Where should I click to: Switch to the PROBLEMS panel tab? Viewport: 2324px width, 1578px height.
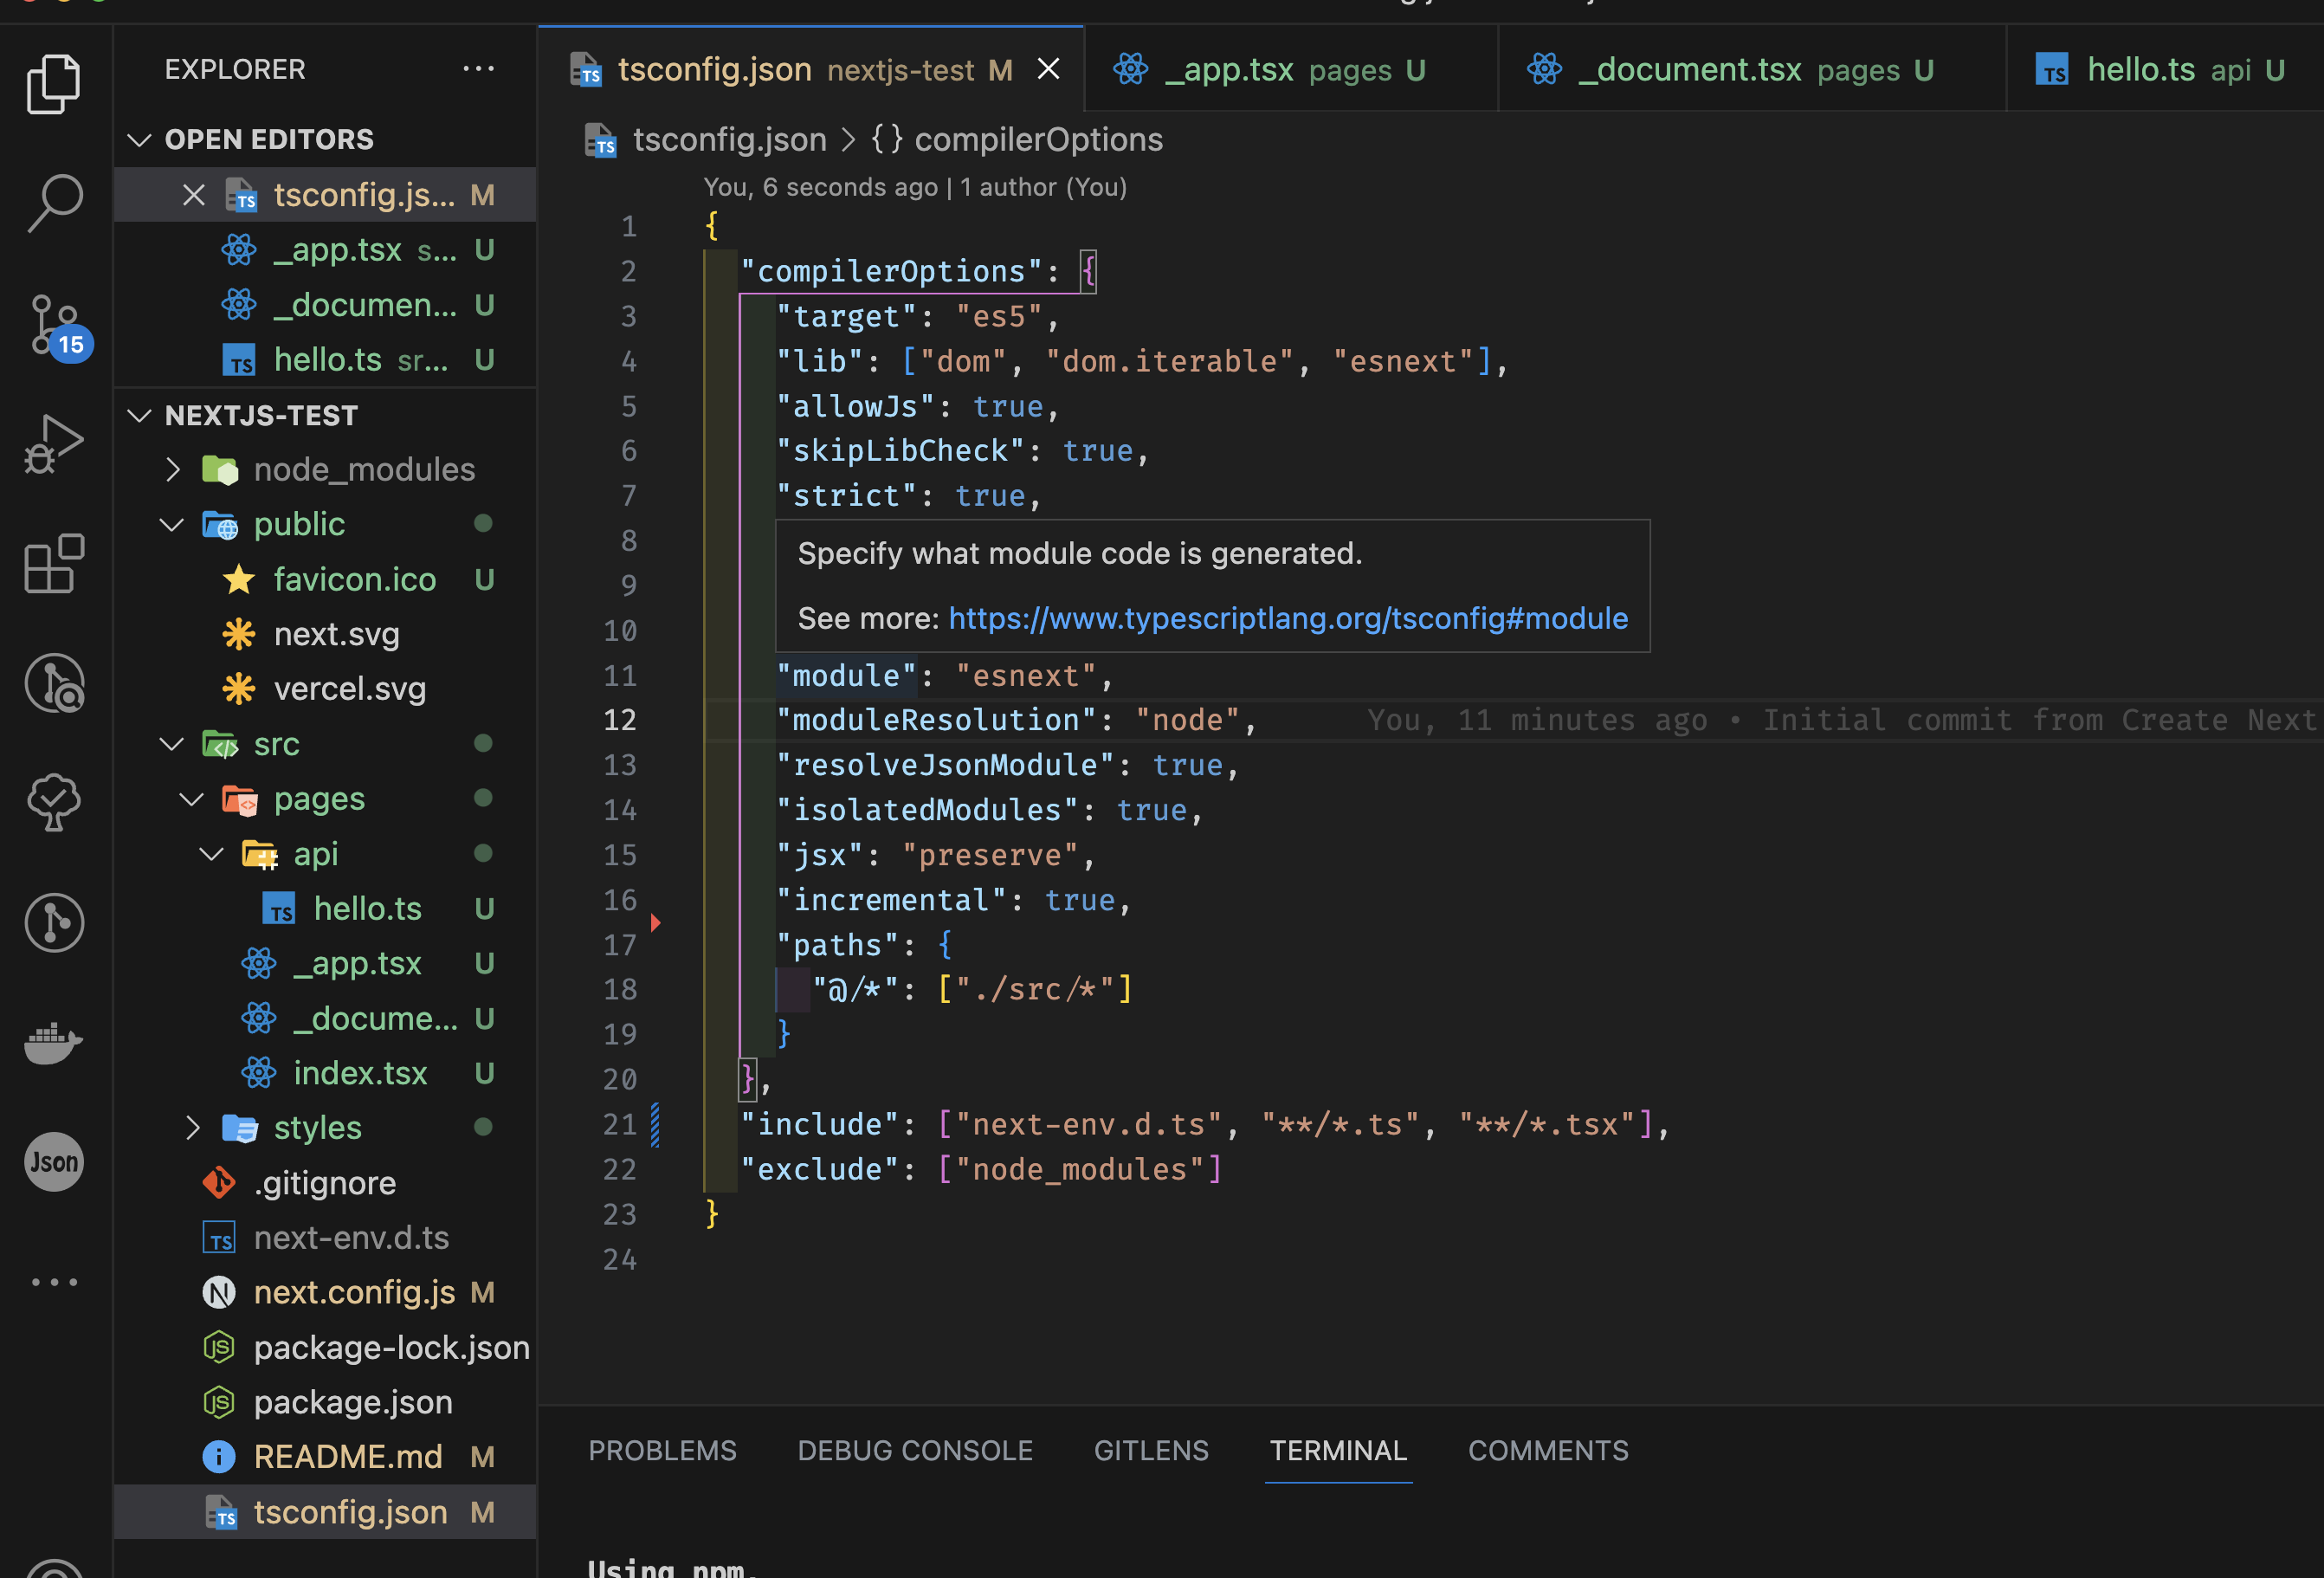click(662, 1450)
